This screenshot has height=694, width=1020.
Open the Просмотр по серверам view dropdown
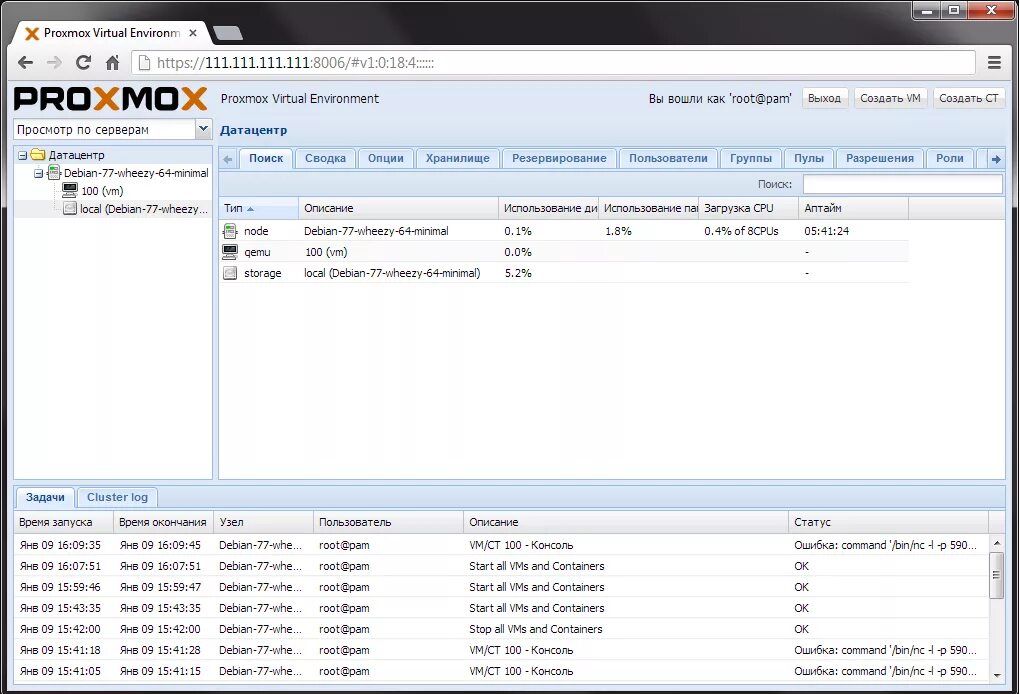(203, 129)
